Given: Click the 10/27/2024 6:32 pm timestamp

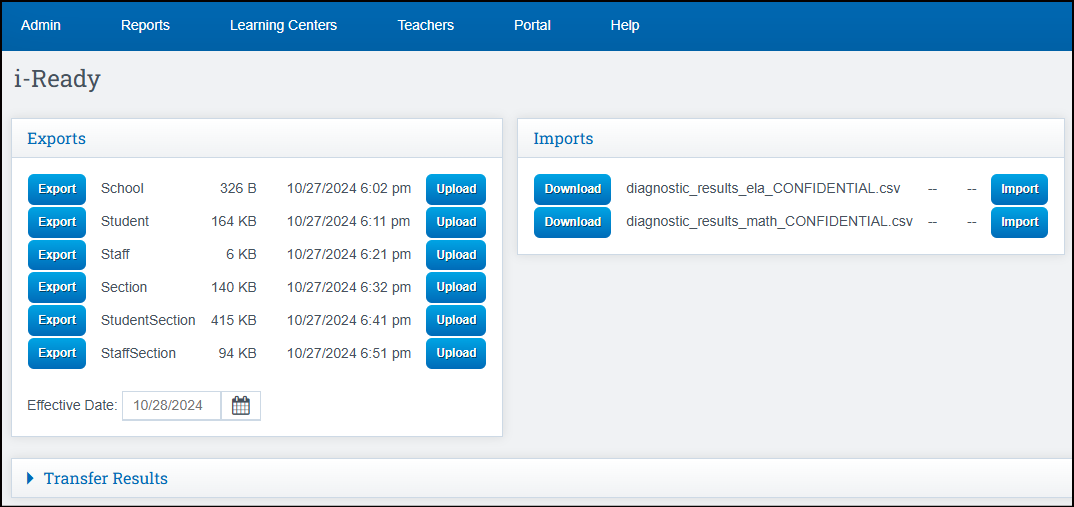Looking at the screenshot, I should coord(349,287).
